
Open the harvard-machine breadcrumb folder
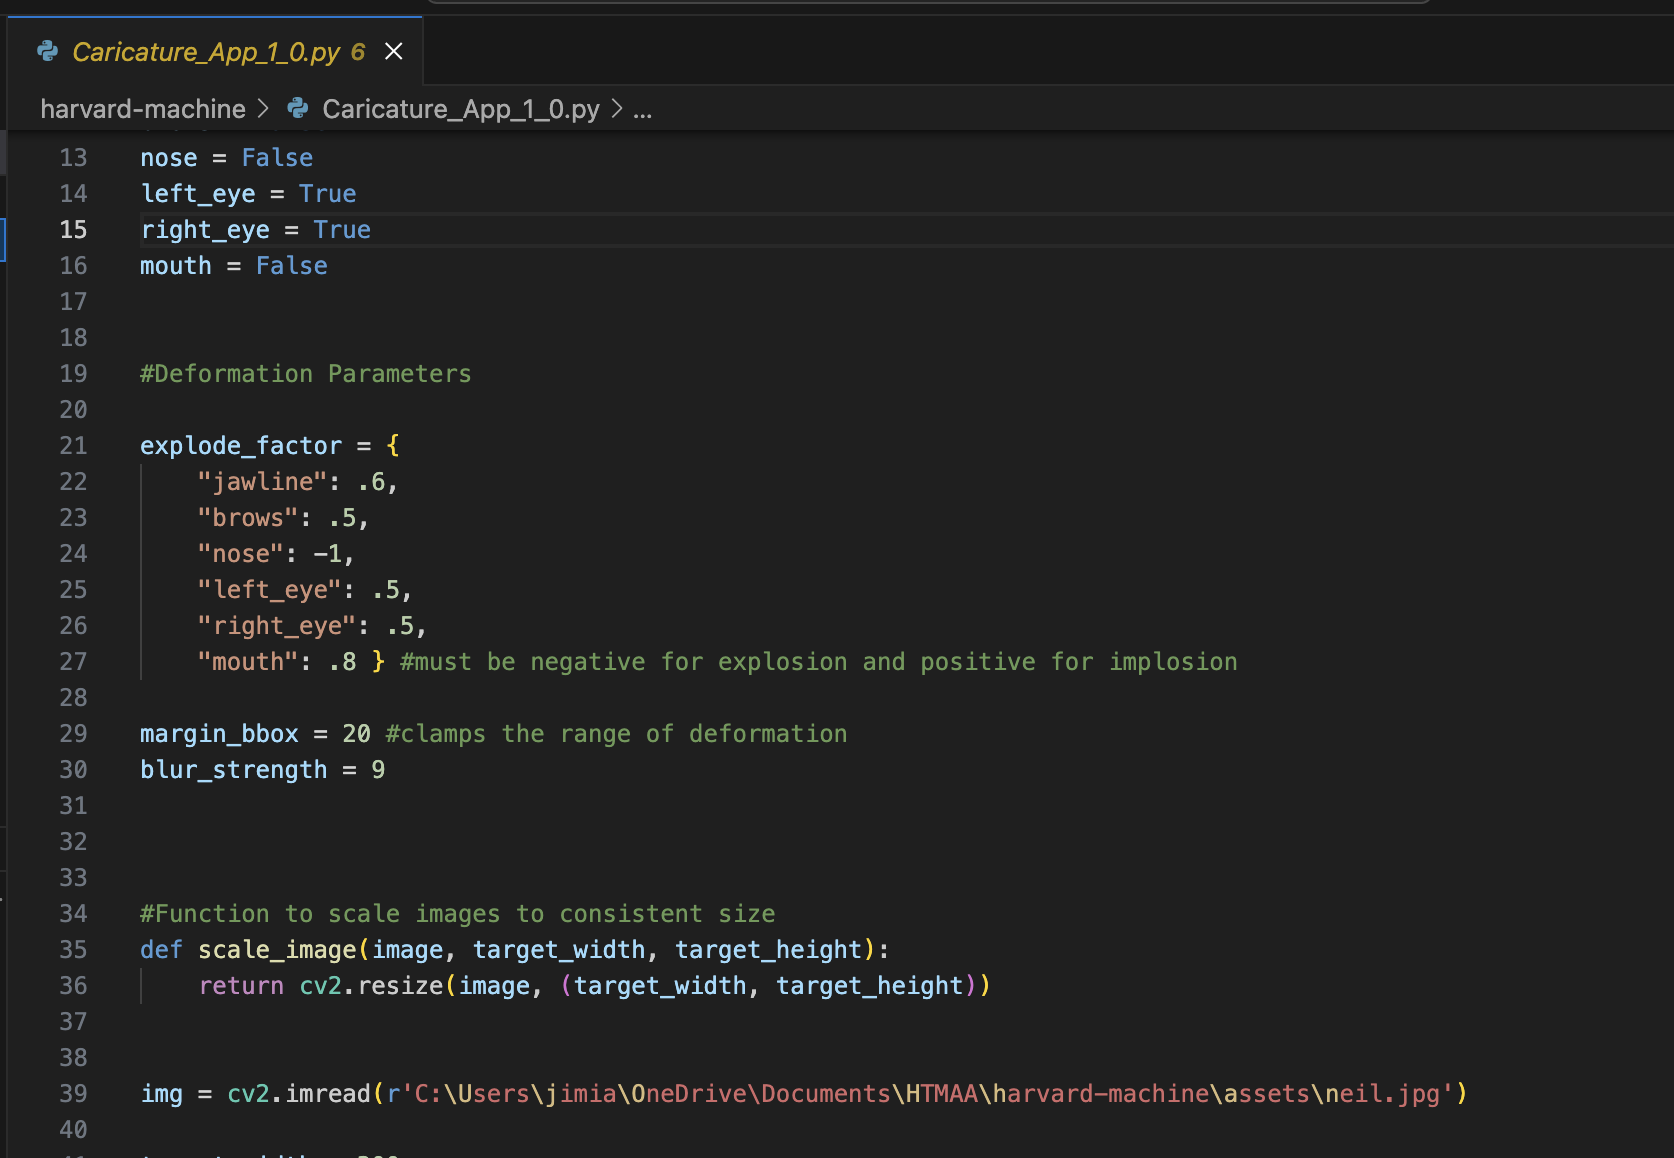pos(143,109)
